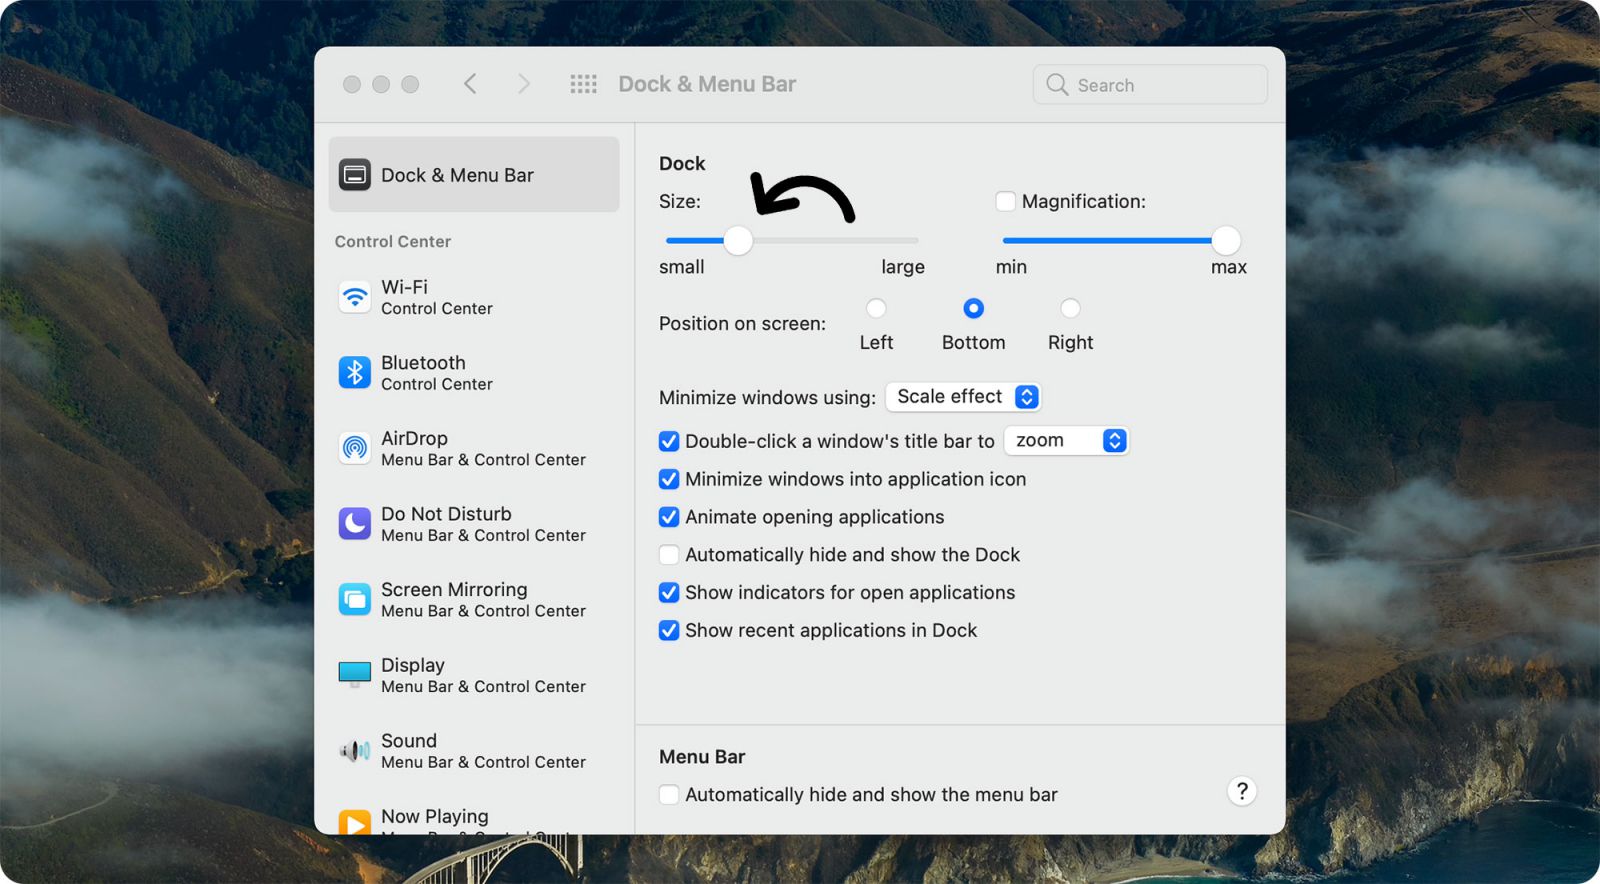Click the Magnification slider knob
The width and height of the screenshot is (1600, 884).
pos(1226,240)
